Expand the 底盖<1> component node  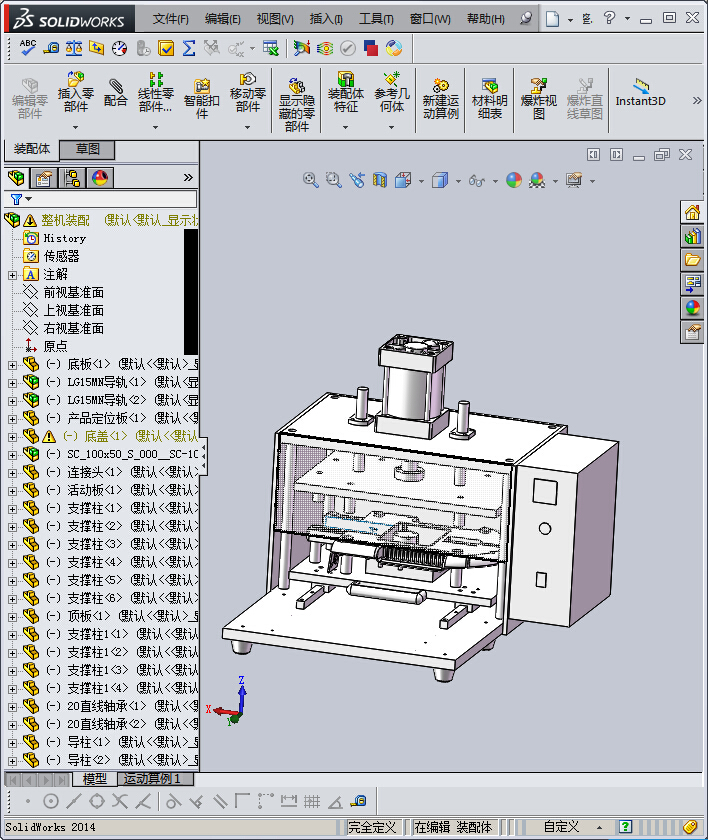click(x=12, y=437)
